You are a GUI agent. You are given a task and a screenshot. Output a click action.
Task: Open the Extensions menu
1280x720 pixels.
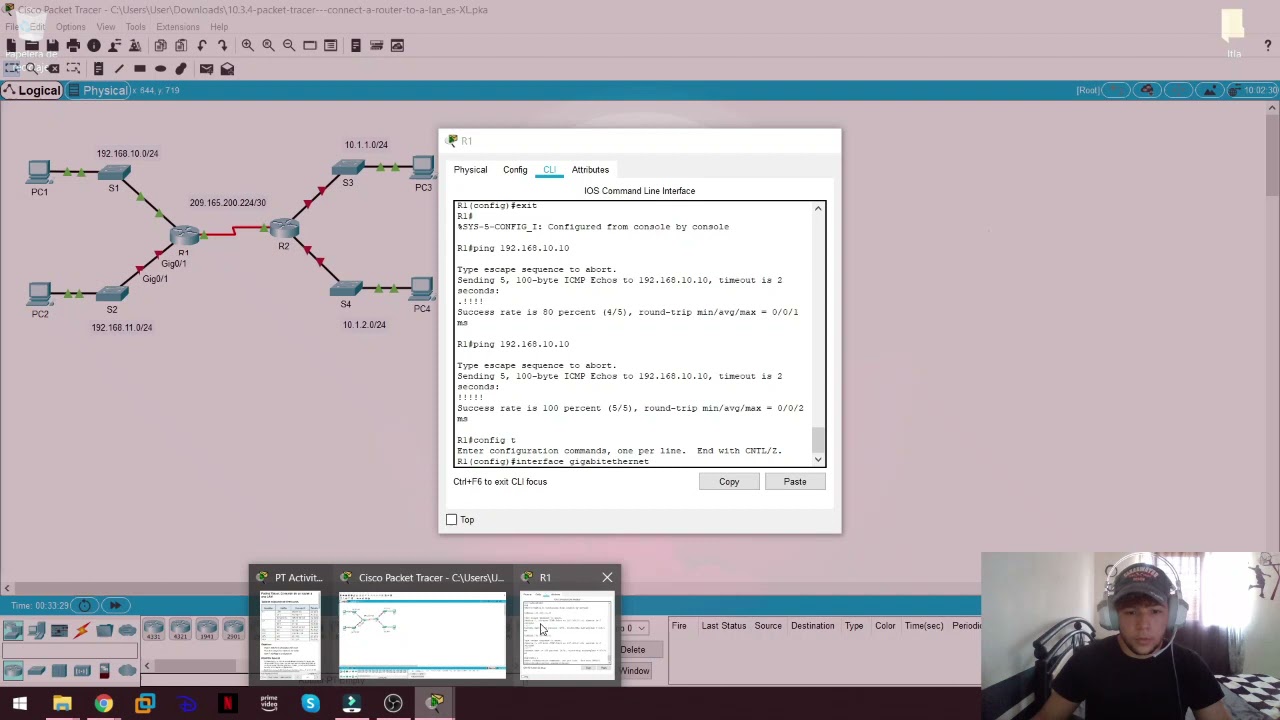click(177, 27)
